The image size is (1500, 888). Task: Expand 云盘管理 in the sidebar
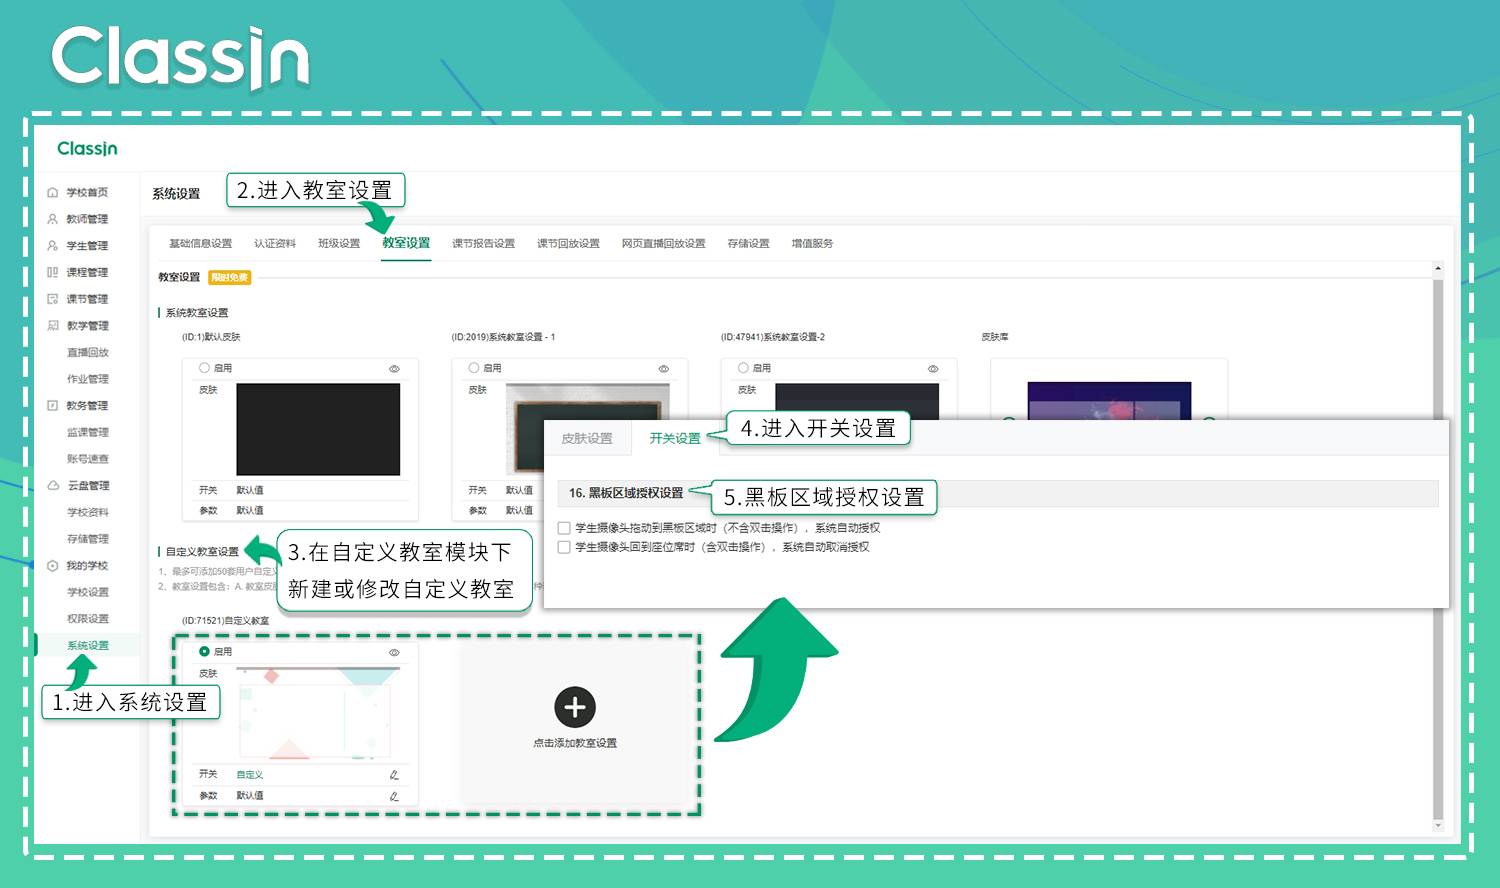coord(88,485)
